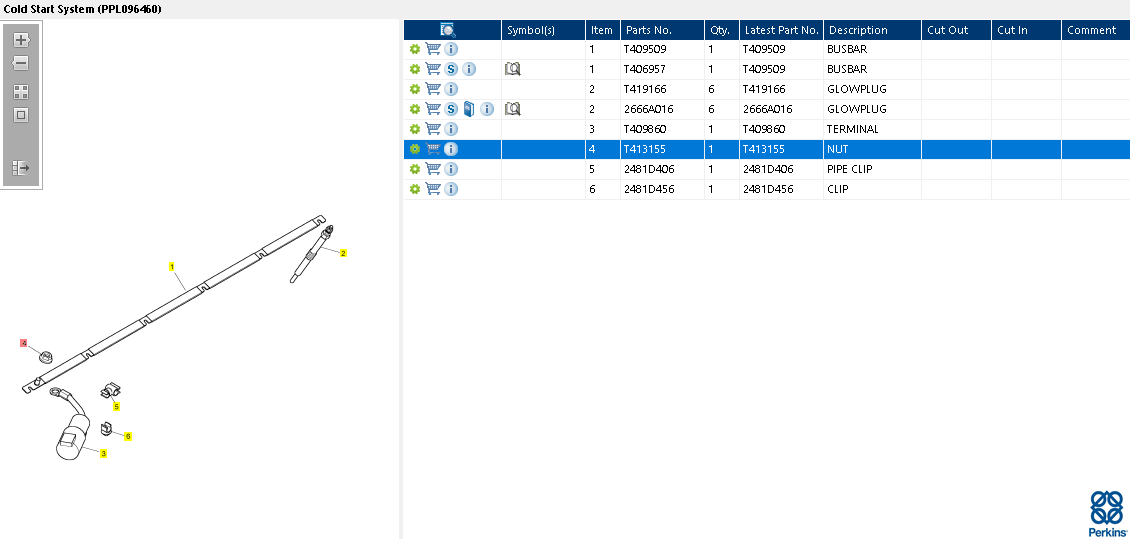The width and height of the screenshot is (1130, 539).
Task: Open info icon for T413155 NUT
Action: pos(451,149)
